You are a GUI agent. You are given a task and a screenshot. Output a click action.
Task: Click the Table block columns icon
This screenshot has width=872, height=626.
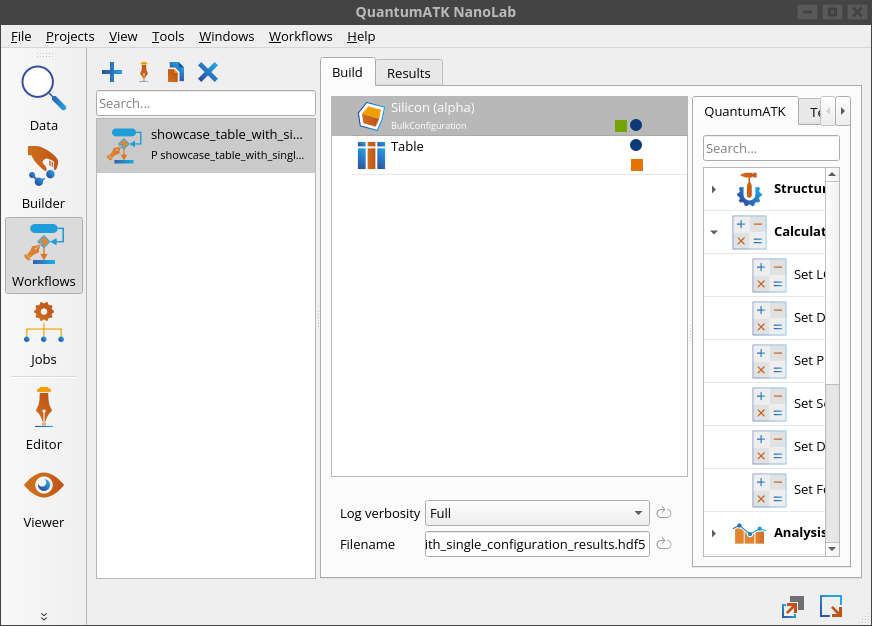tap(371, 155)
